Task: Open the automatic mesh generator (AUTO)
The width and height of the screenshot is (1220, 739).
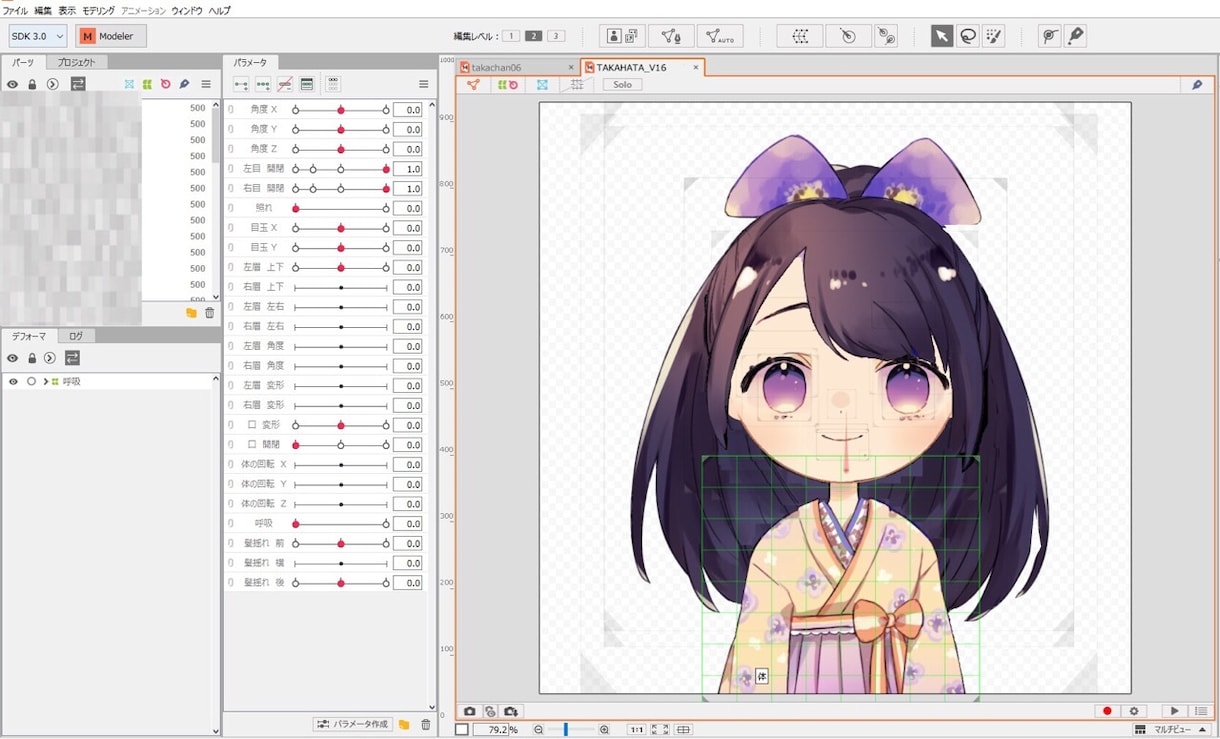Action: pyautogui.click(x=720, y=36)
